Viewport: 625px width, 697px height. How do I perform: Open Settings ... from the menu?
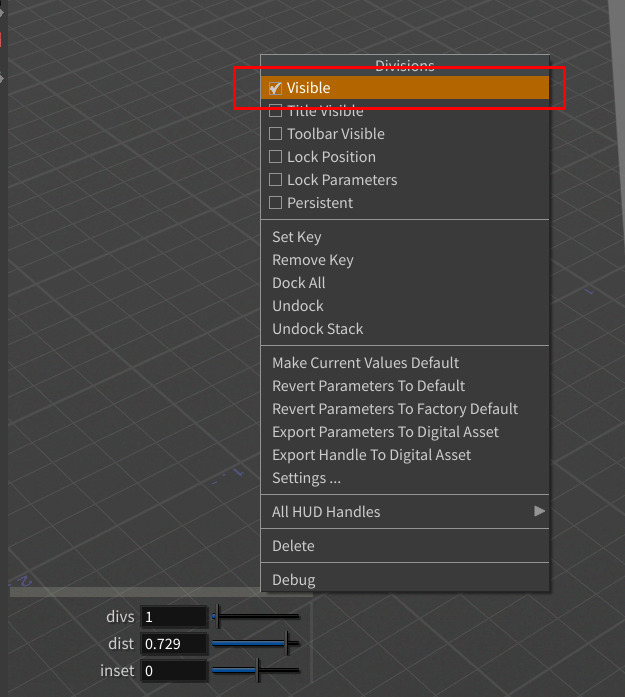(x=405, y=479)
